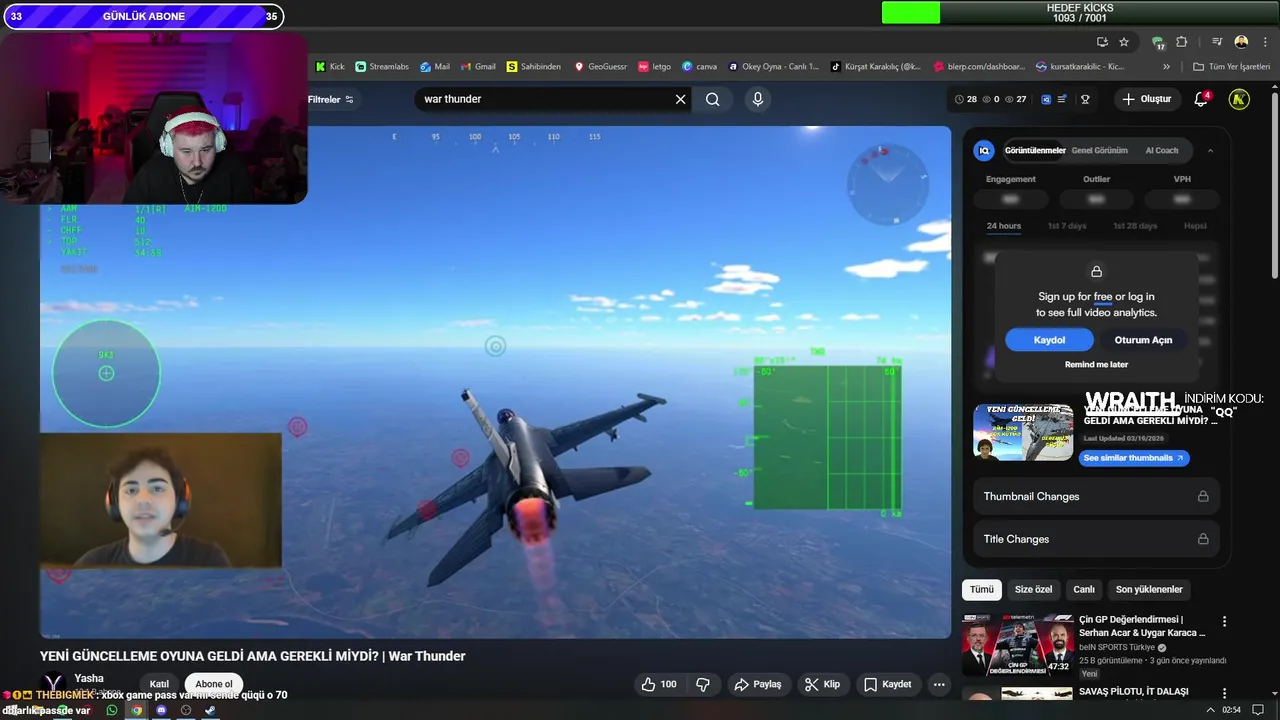Select the Canlı filter chip
The width and height of the screenshot is (1280, 720).
1084,589
